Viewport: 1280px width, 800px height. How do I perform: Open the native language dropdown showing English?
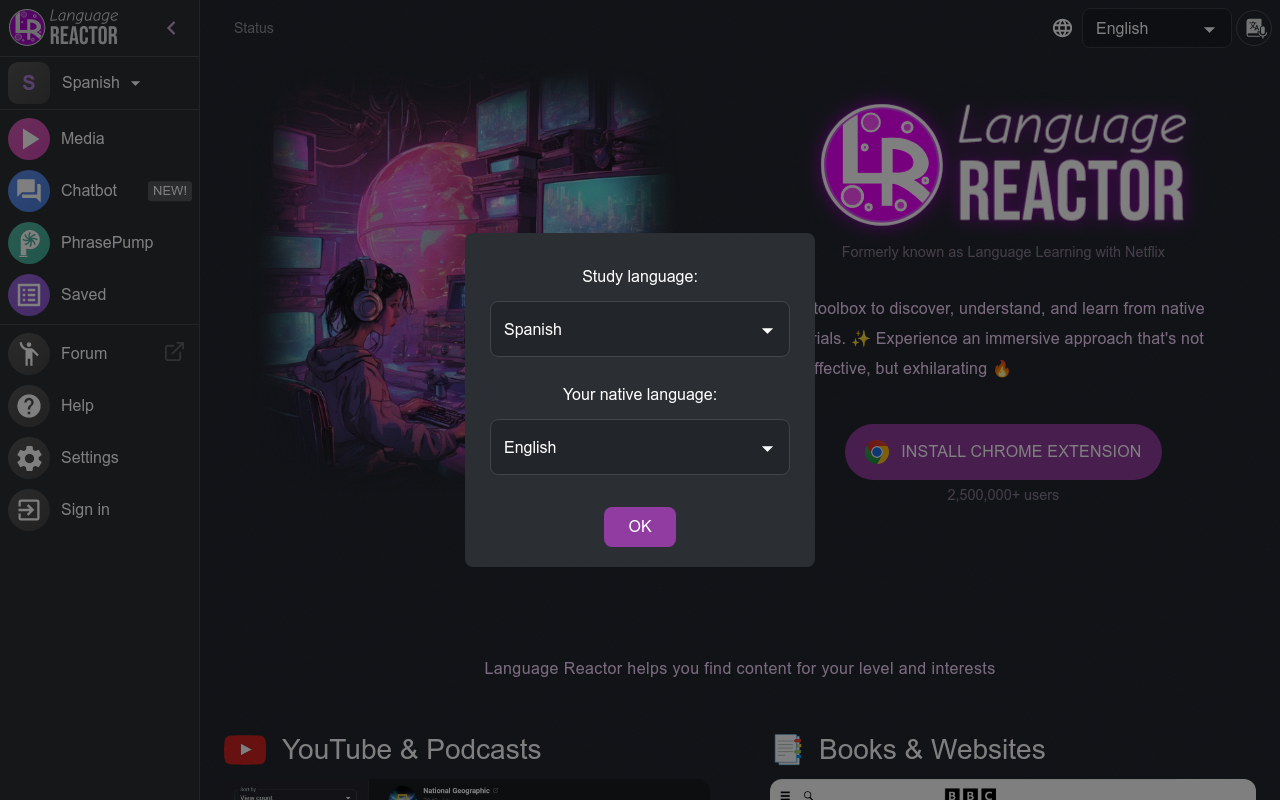[639, 447]
